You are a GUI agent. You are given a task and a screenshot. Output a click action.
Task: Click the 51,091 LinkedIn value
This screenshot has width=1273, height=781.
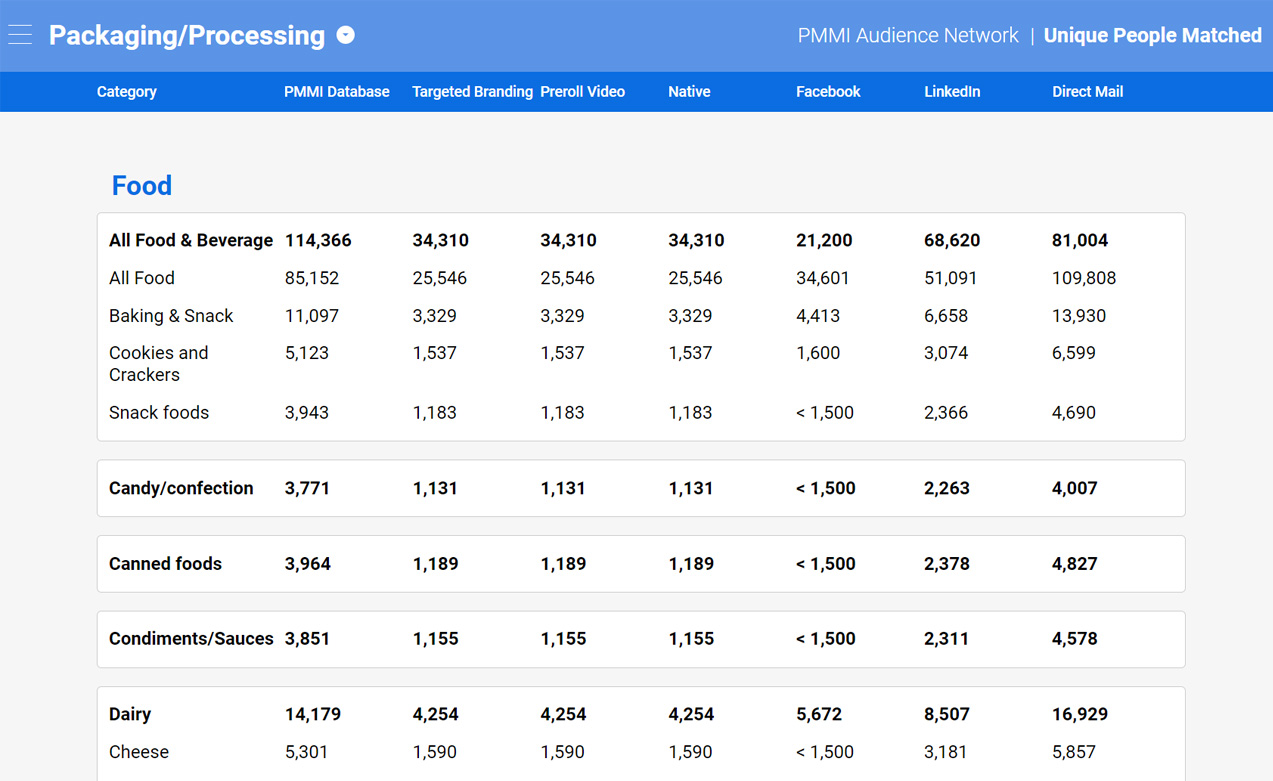pyautogui.click(x=951, y=278)
